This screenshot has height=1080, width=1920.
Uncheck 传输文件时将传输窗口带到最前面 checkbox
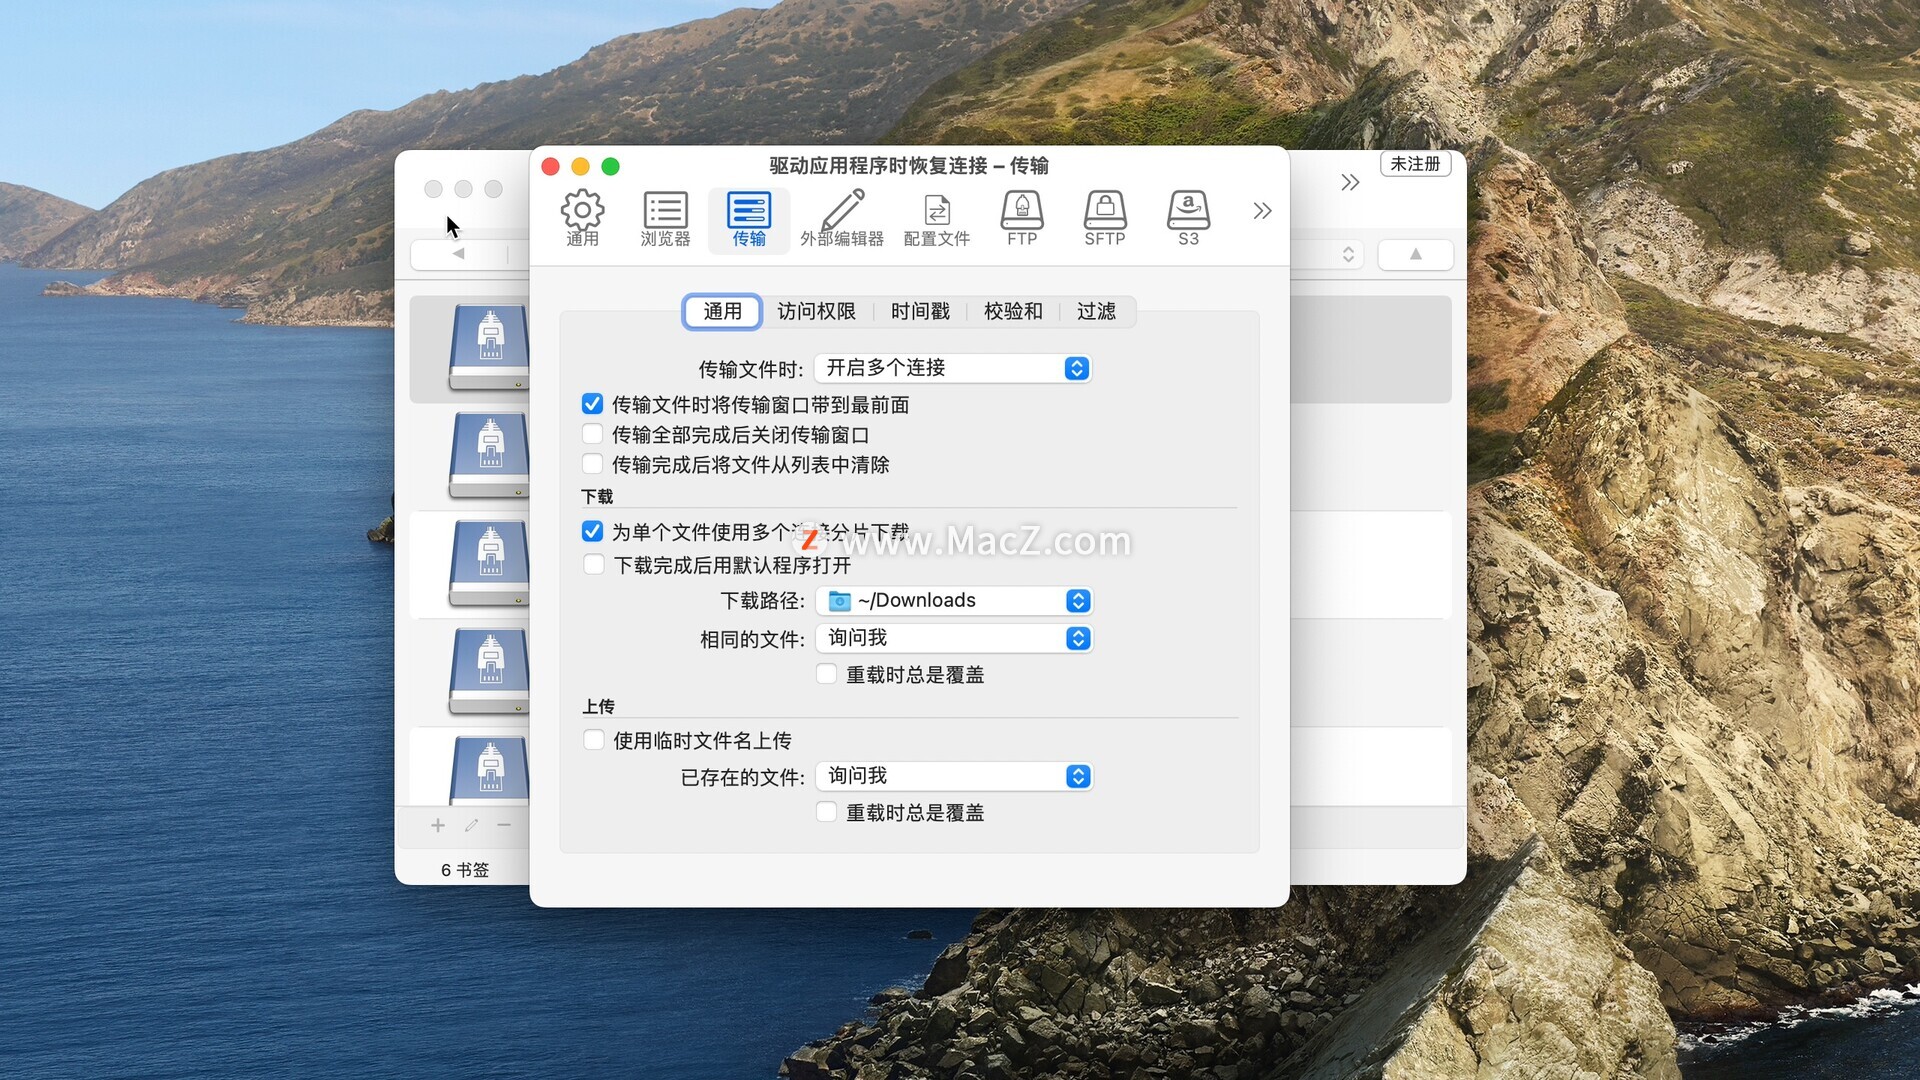tap(593, 404)
